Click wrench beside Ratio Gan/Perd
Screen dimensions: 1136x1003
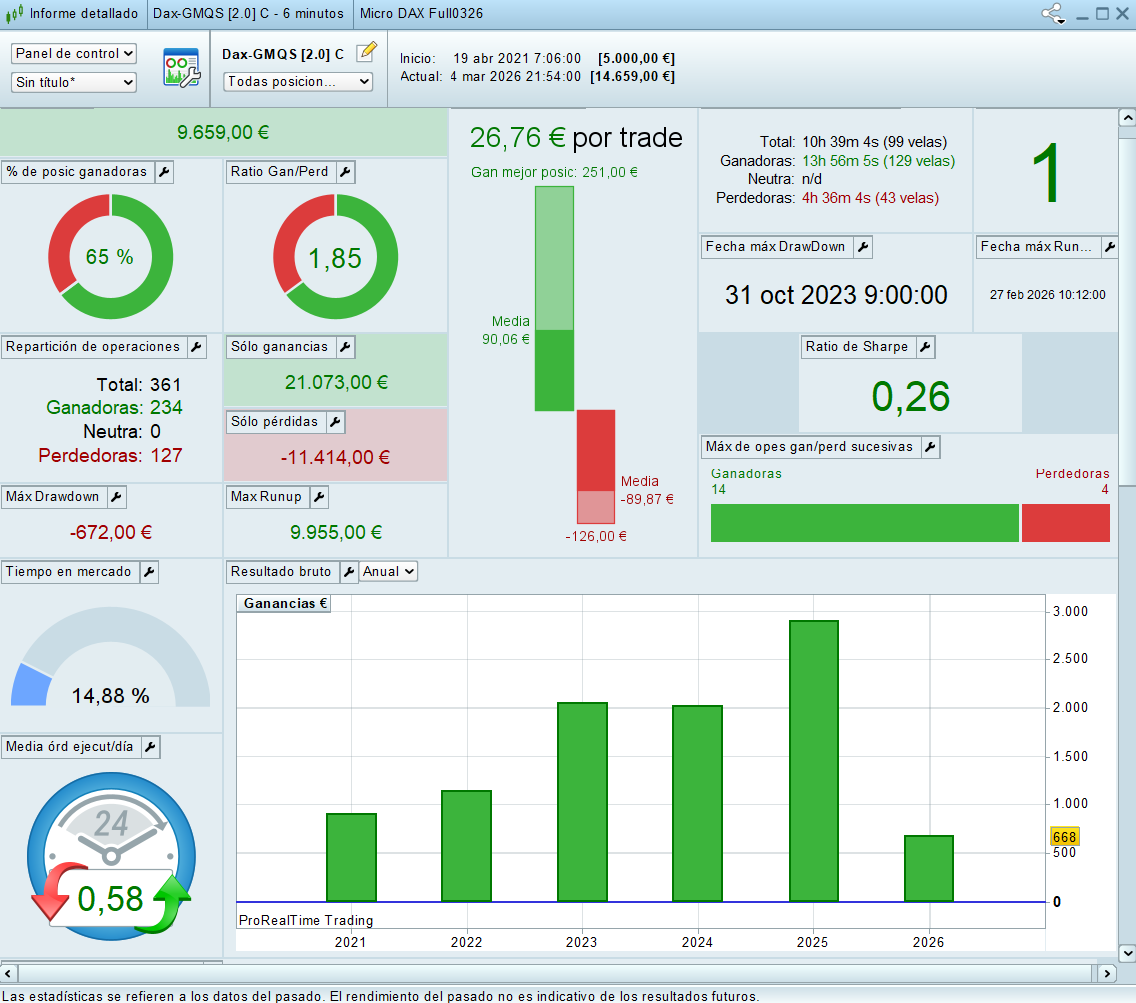tap(344, 172)
